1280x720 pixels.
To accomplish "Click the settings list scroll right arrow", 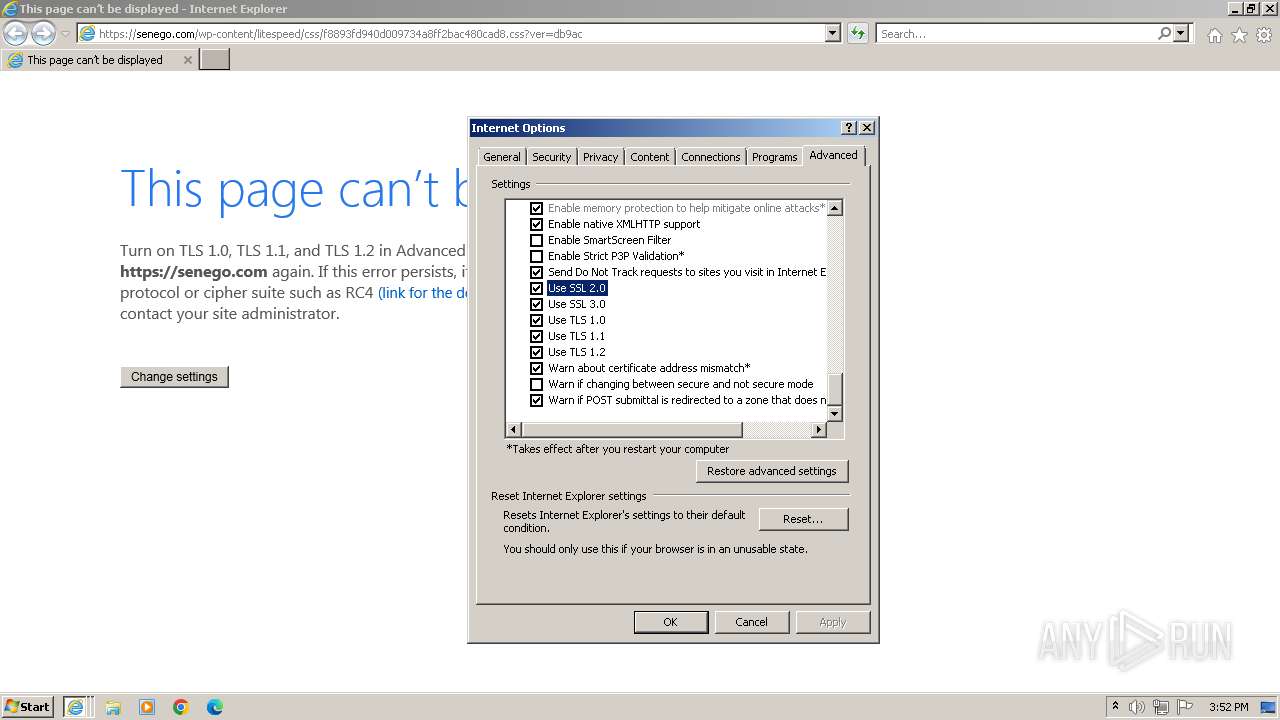I will (x=819, y=429).
